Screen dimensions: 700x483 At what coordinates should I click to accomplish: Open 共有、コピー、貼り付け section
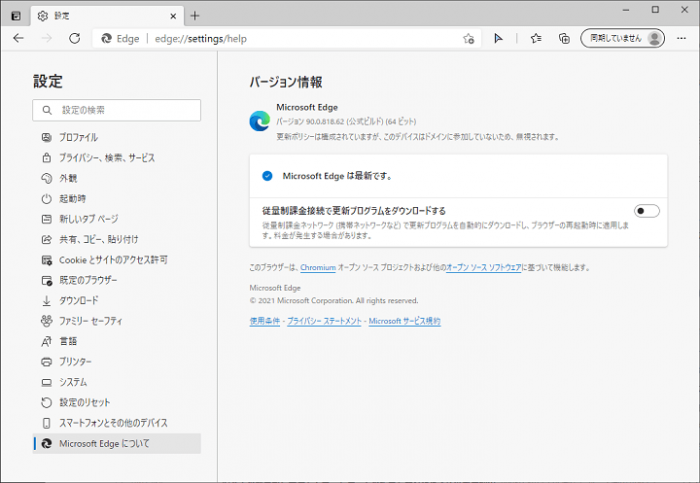click(117, 240)
